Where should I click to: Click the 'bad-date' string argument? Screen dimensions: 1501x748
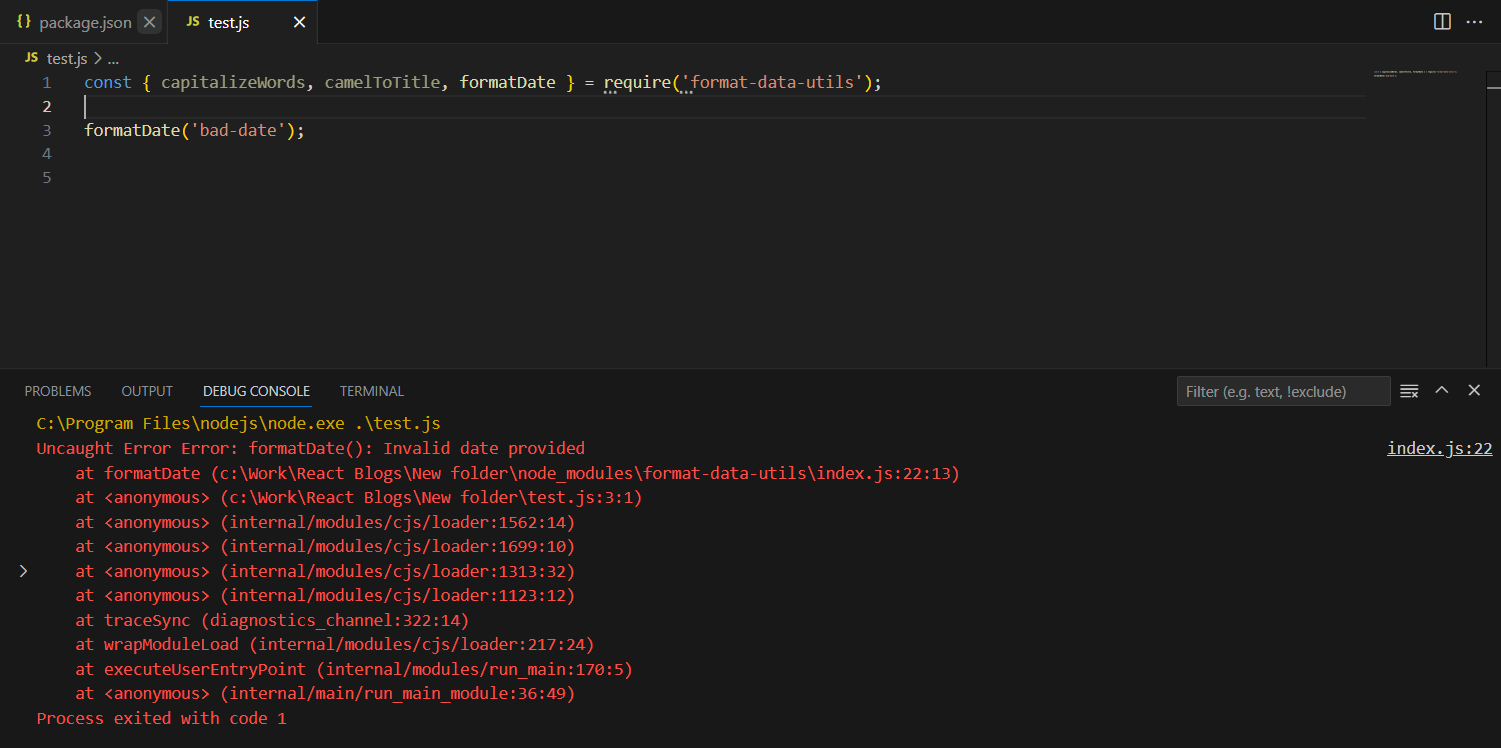238,131
